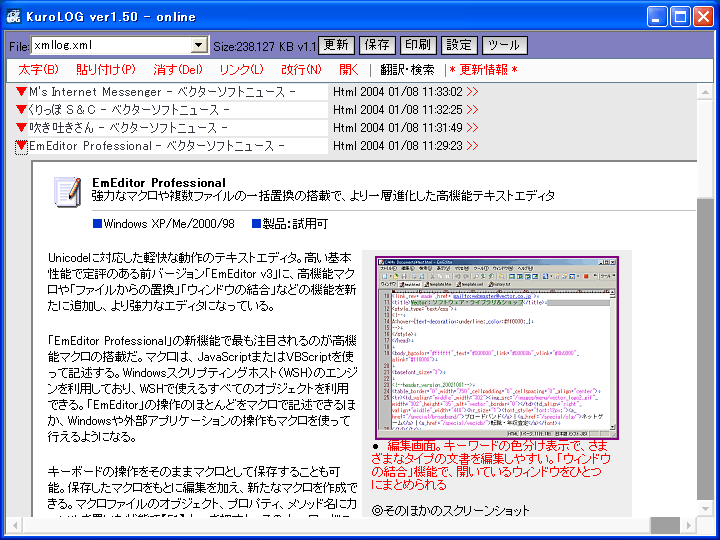The height and width of the screenshot is (540, 720).
Task: Click horizontal scrollbar left arrow
Action: (x=15, y=525)
